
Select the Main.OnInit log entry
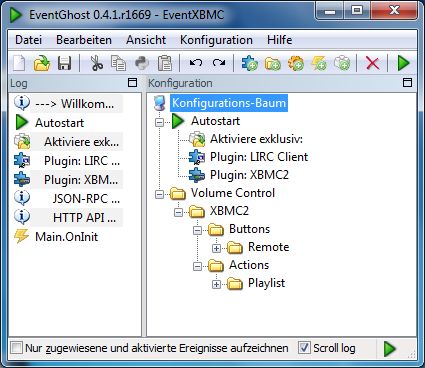[x=67, y=237]
